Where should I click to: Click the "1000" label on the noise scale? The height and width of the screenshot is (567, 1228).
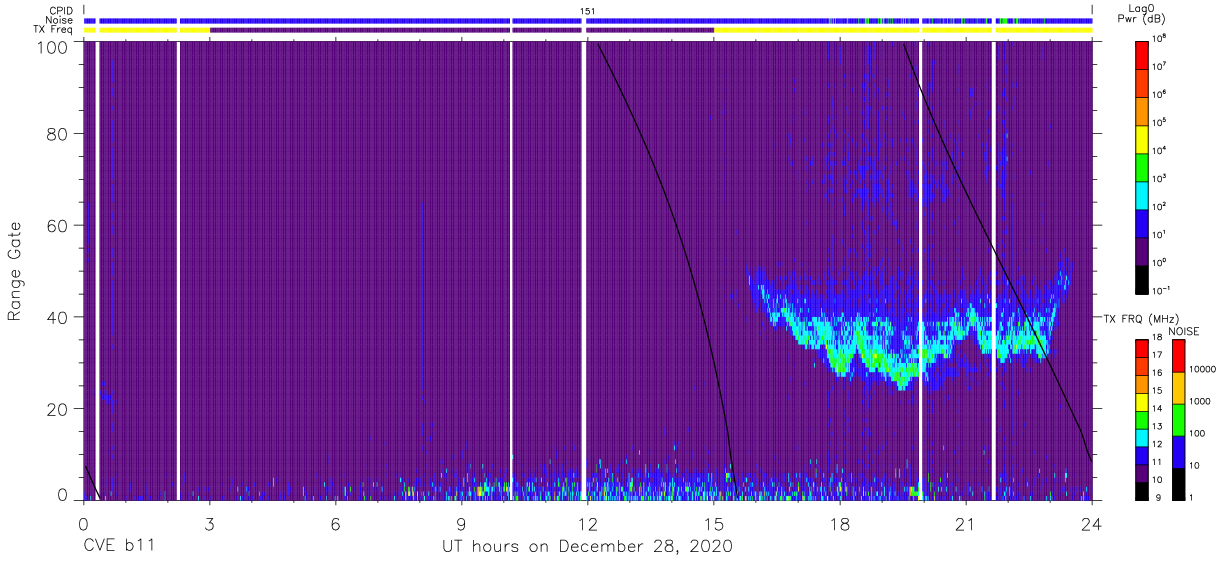click(x=1201, y=401)
